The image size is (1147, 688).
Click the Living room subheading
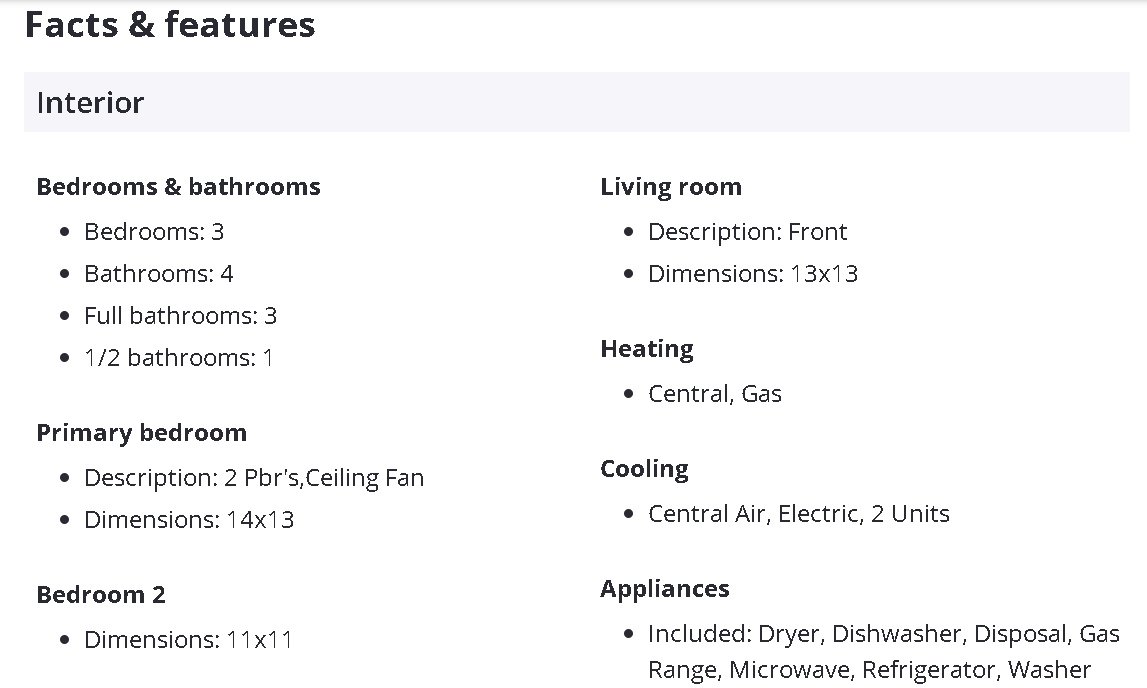point(671,187)
